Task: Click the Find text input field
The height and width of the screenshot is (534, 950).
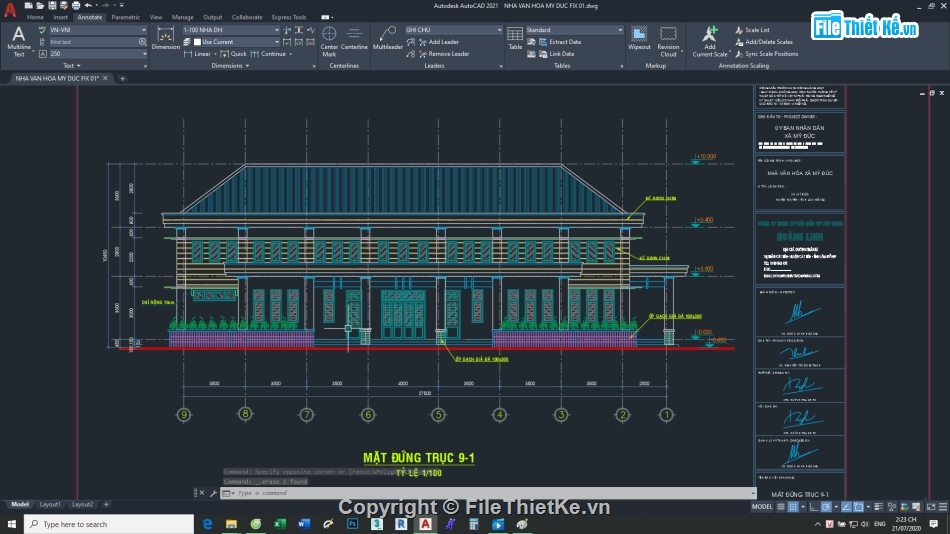Action: [x=93, y=42]
